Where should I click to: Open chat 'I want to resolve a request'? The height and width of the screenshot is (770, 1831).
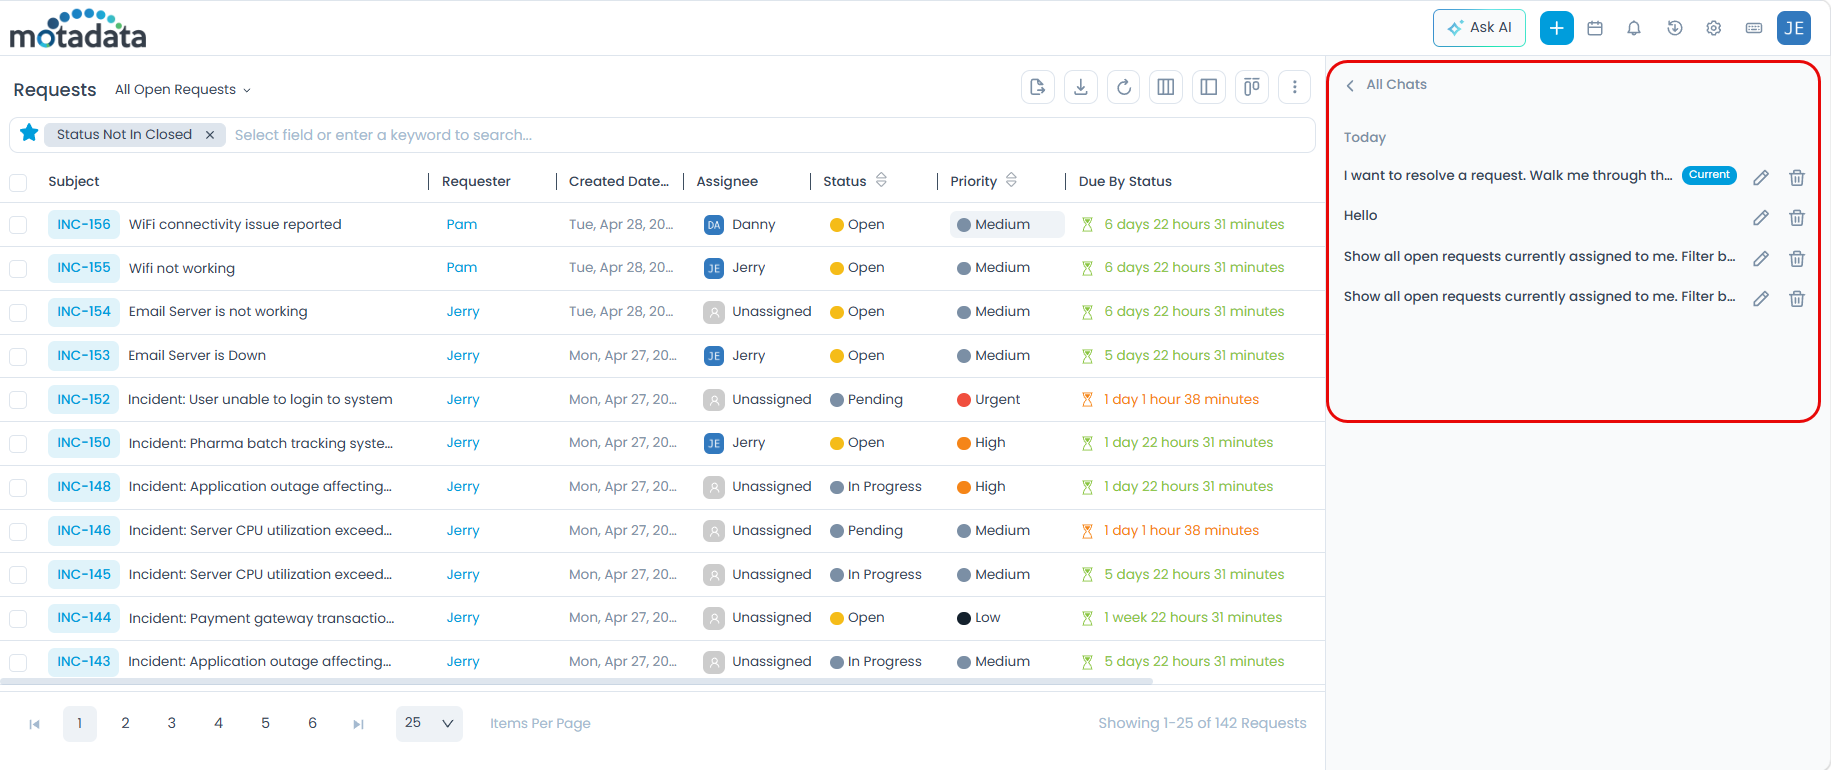click(1508, 175)
